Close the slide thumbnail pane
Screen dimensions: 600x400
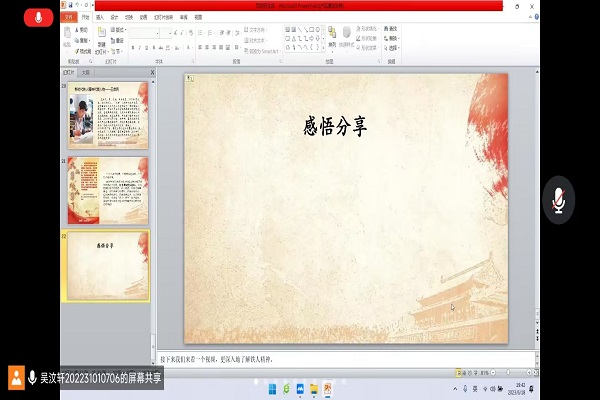click(x=152, y=72)
